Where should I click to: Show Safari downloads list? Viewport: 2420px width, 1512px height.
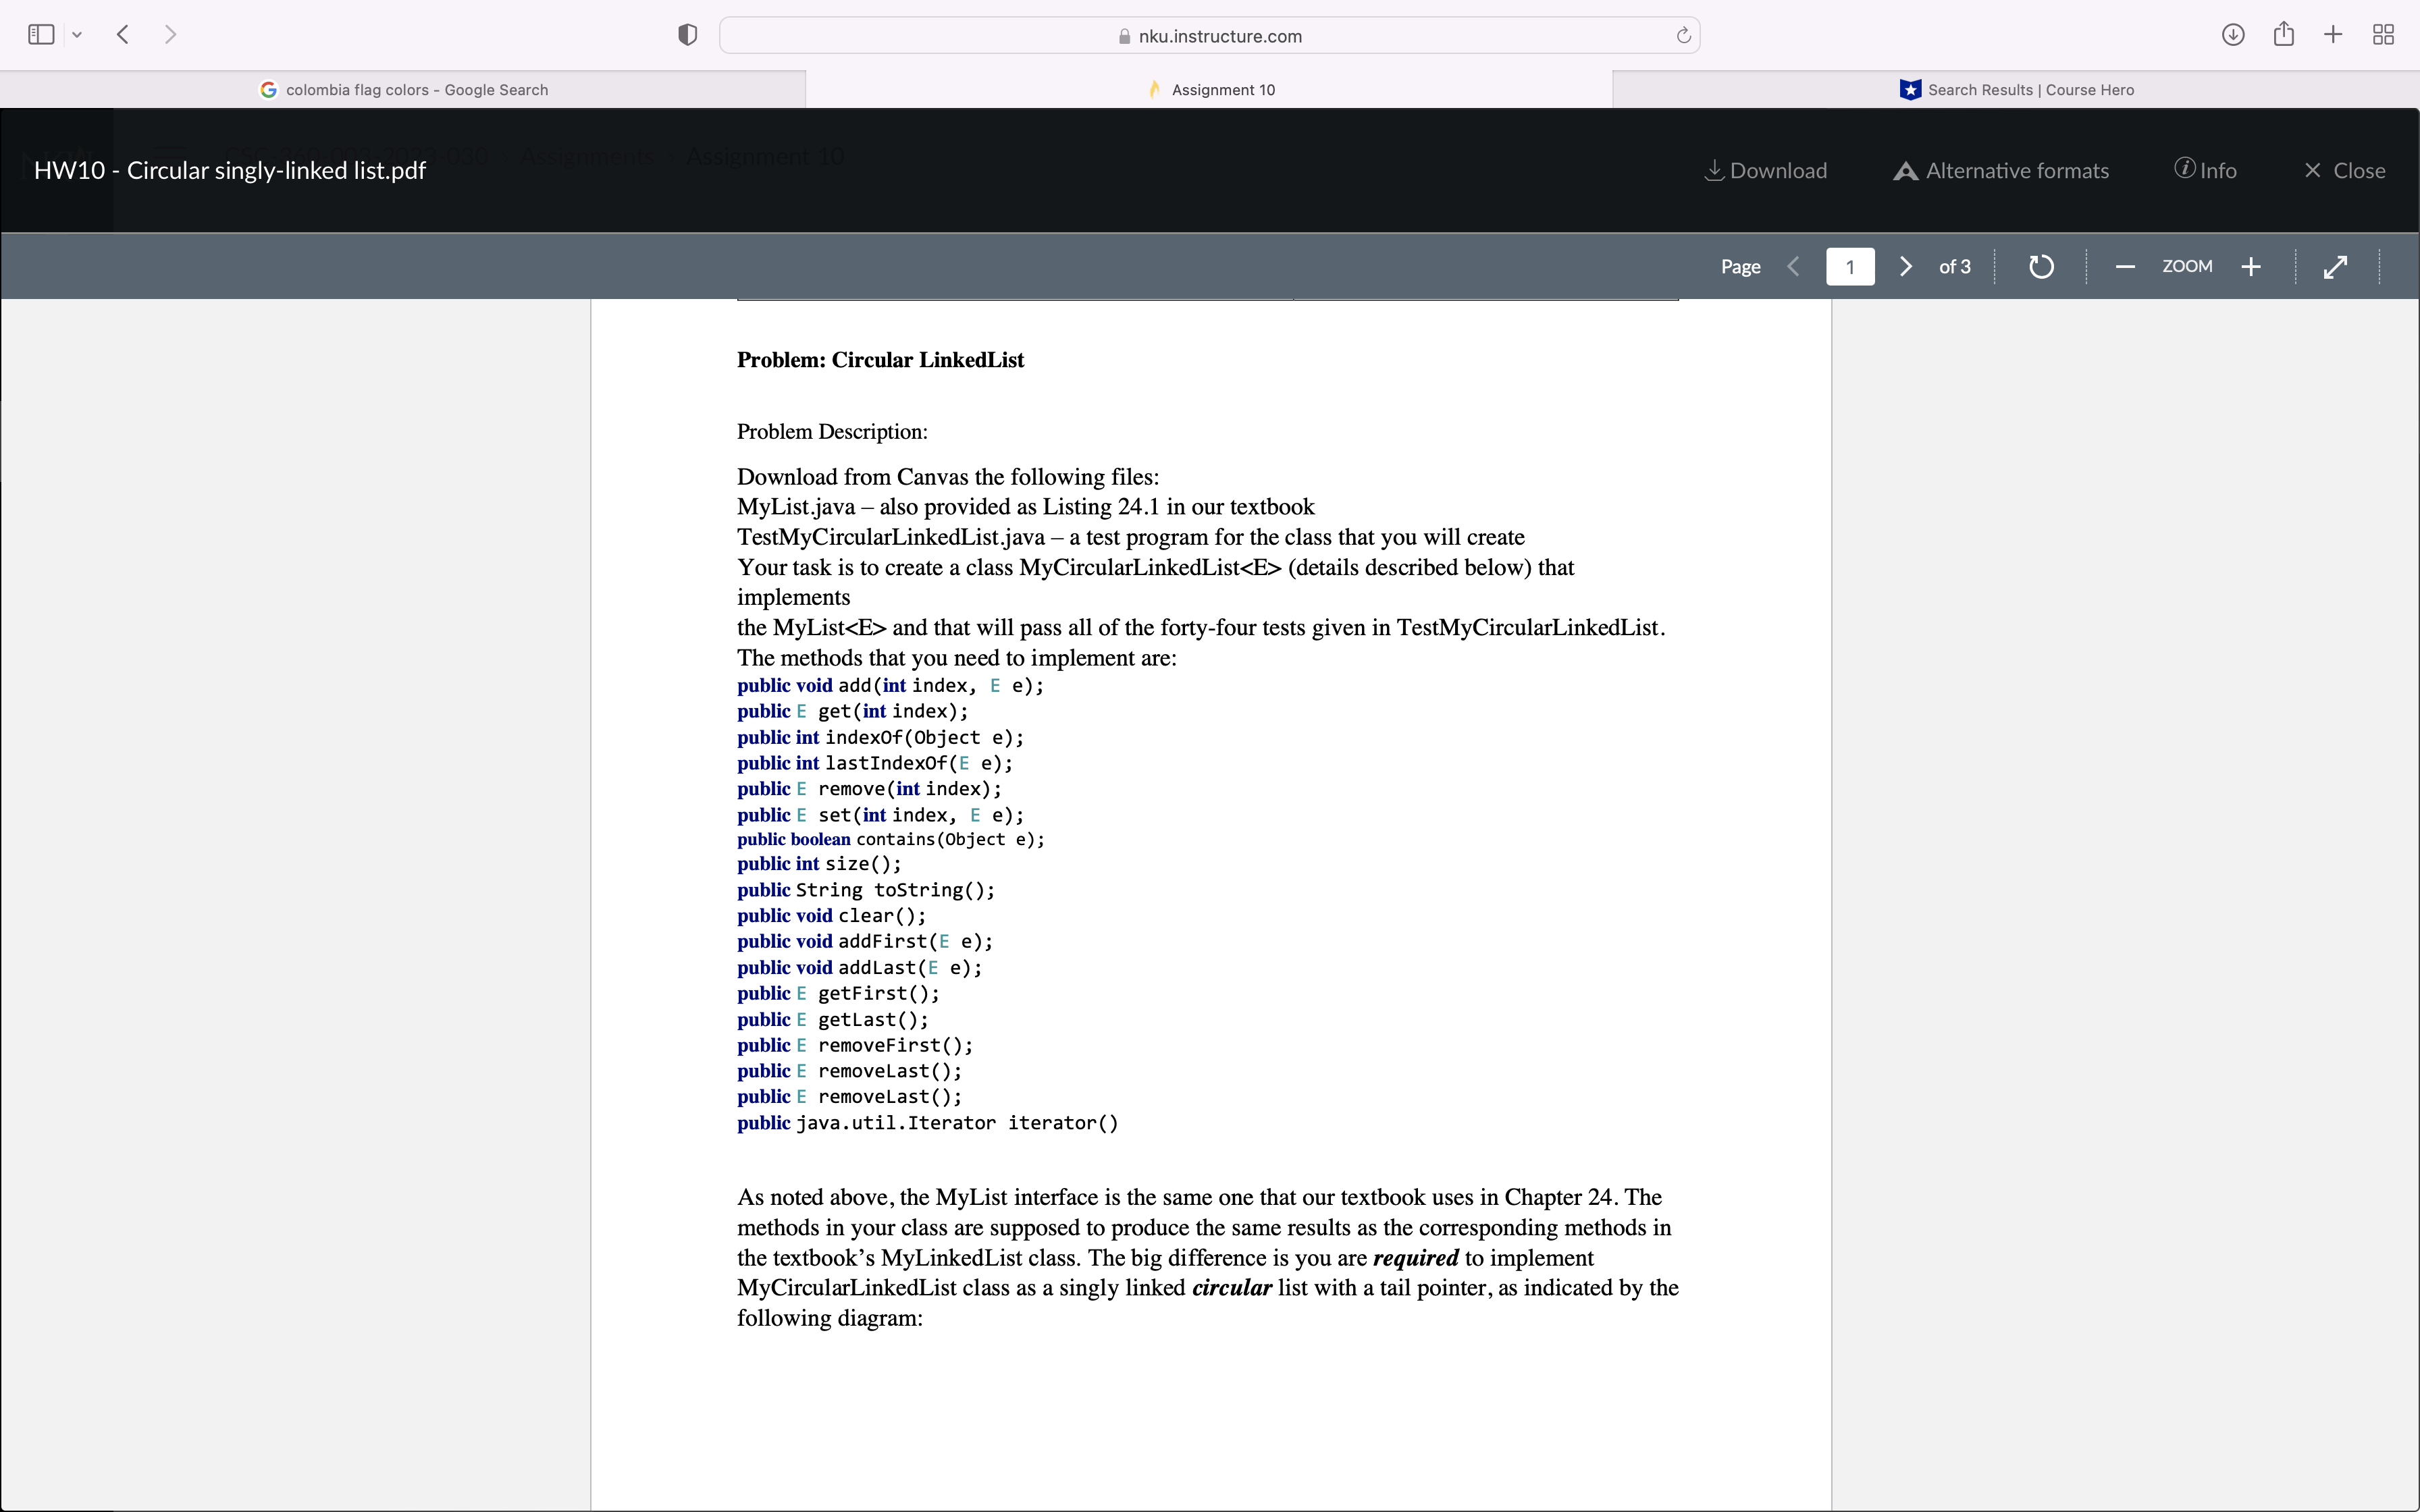pyautogui.click(x=2233, y=35)
